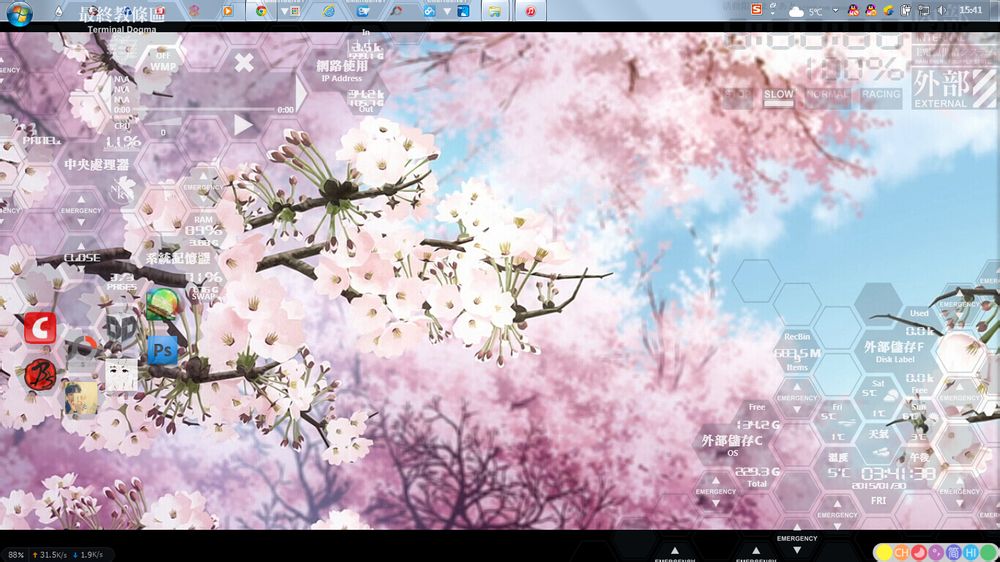Click the volume speaker tray icon
The height and width of the screenshot is (562, 1000).
coord(941,11)
